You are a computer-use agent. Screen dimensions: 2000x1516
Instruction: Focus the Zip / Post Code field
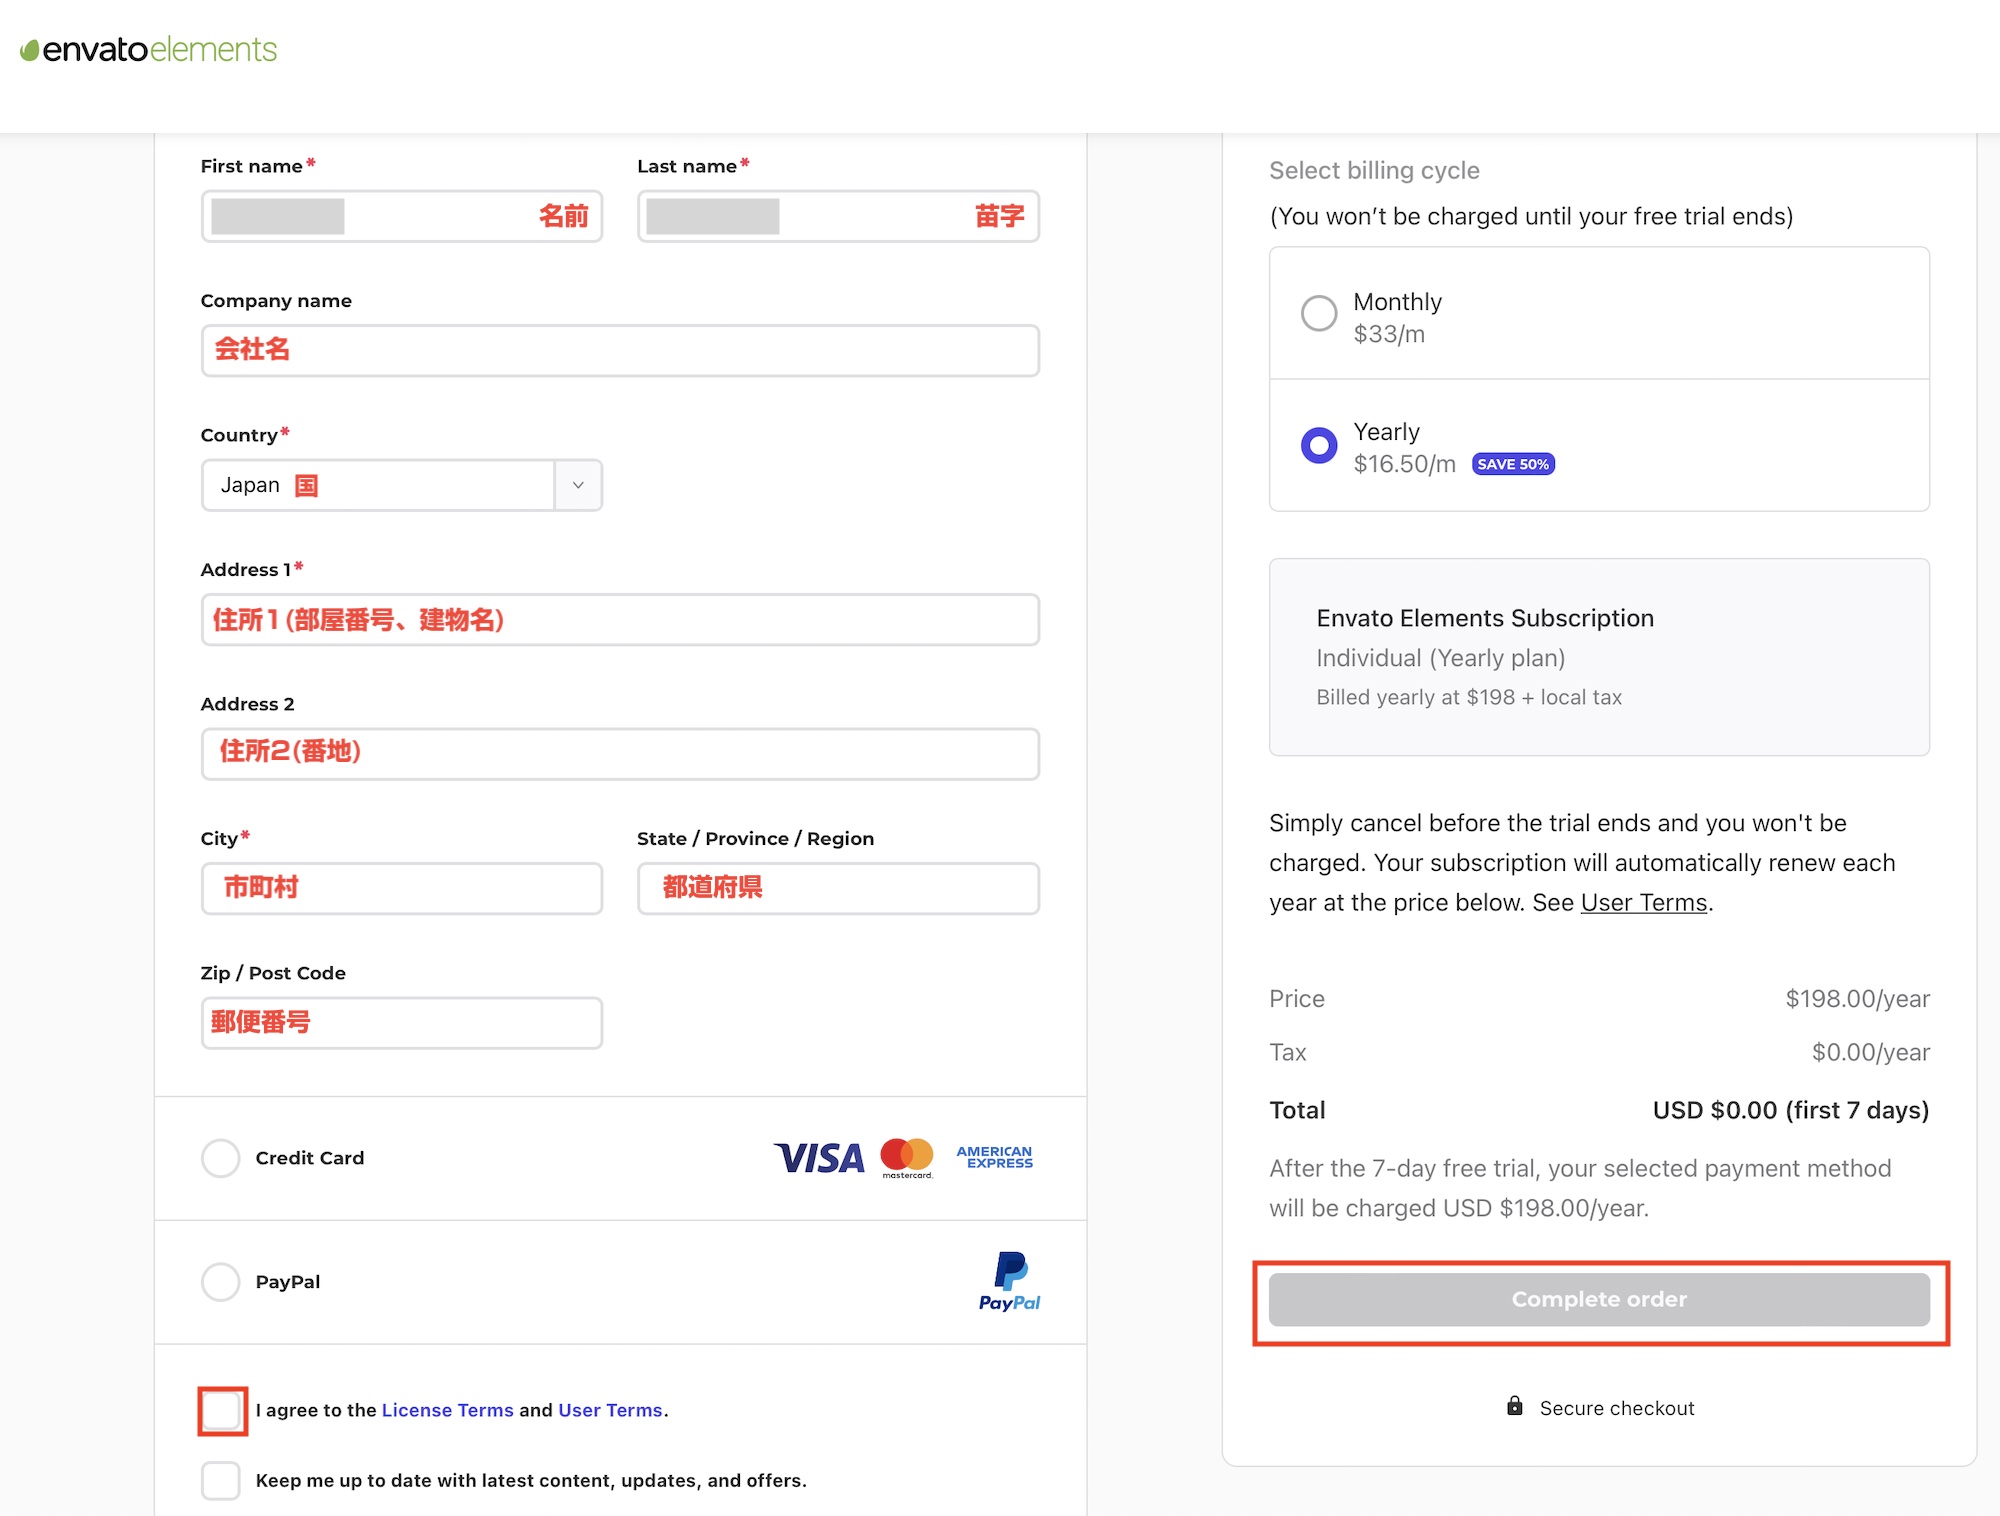(402, 1023)
